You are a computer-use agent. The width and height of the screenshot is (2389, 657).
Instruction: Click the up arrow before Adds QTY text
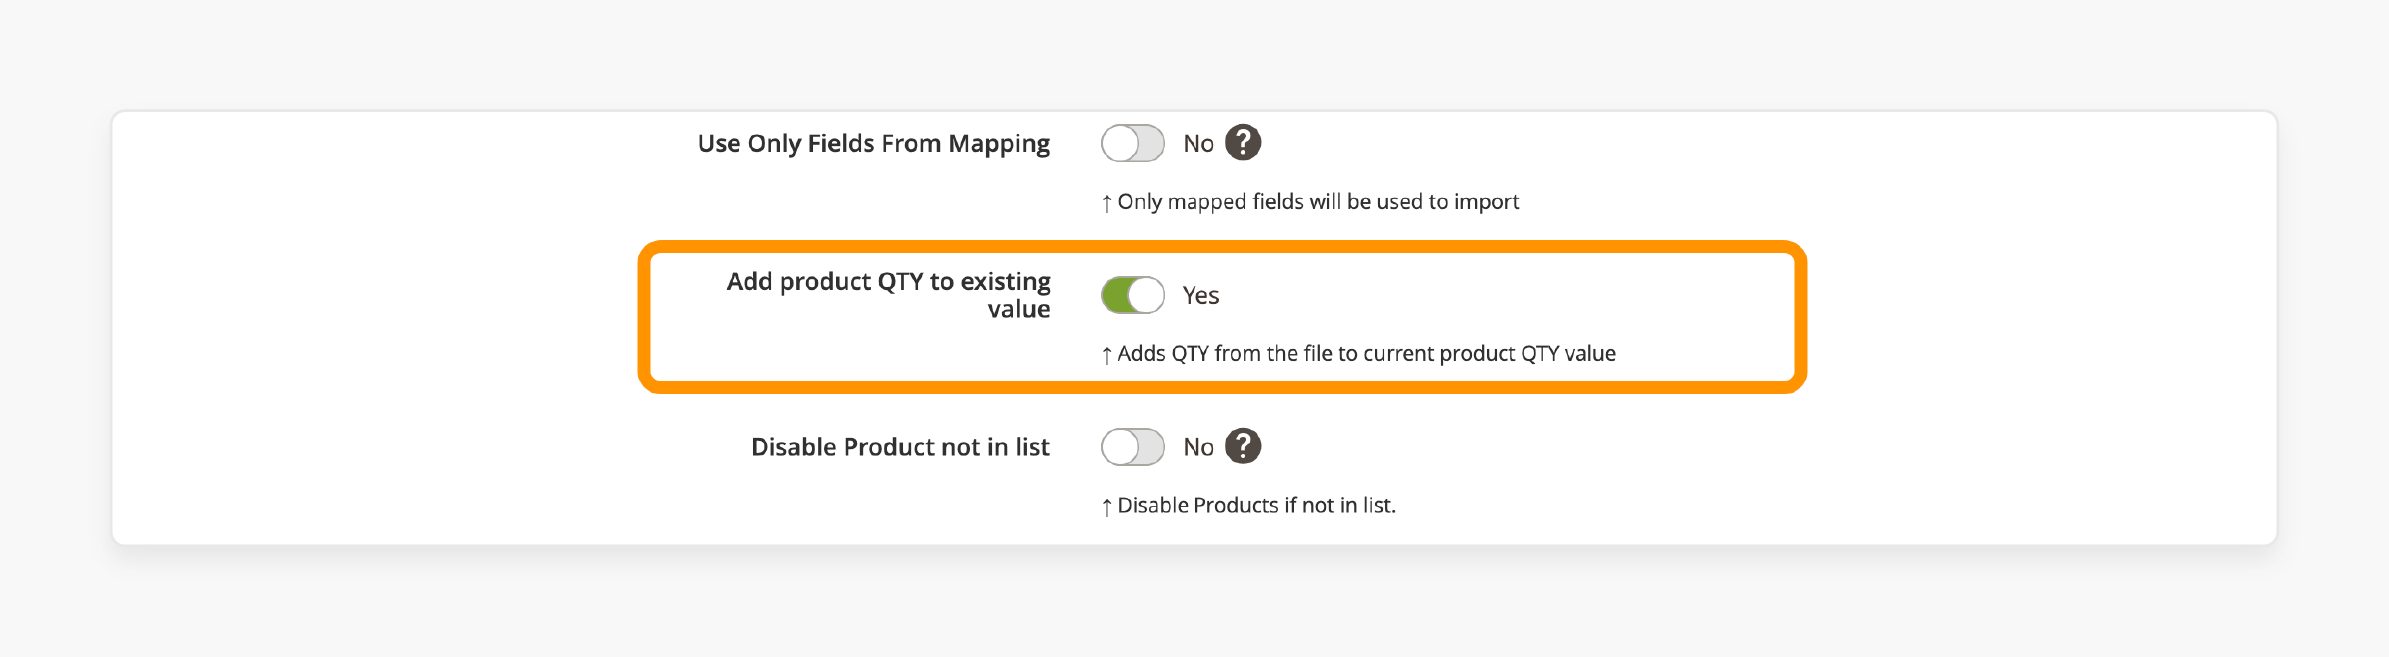coord(1106,353)
